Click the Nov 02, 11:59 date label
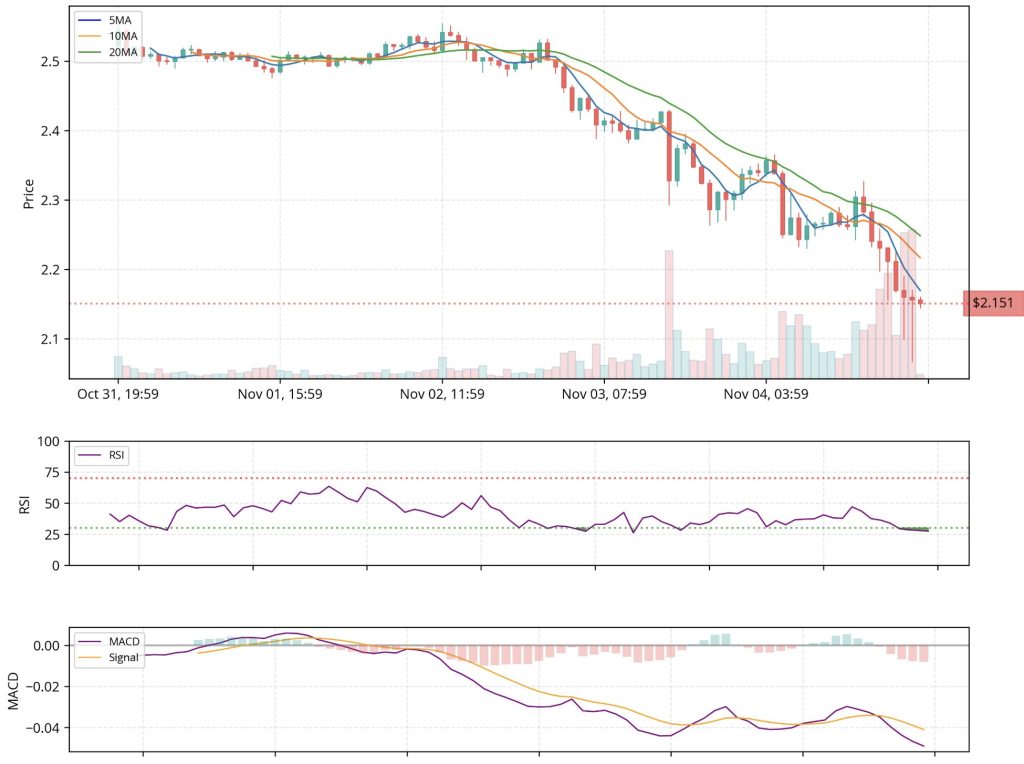 442,394
